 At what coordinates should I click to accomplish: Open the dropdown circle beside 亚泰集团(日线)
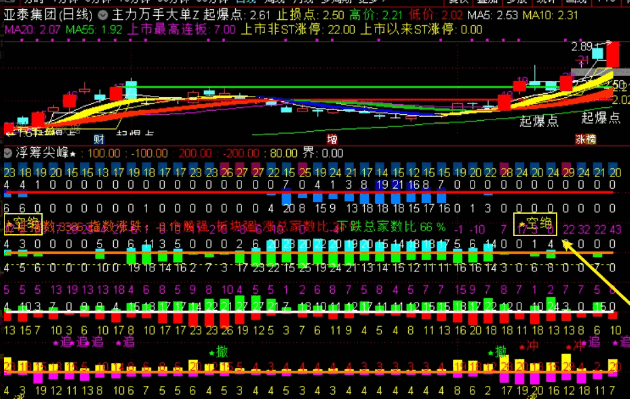click(x=103, y=15)
